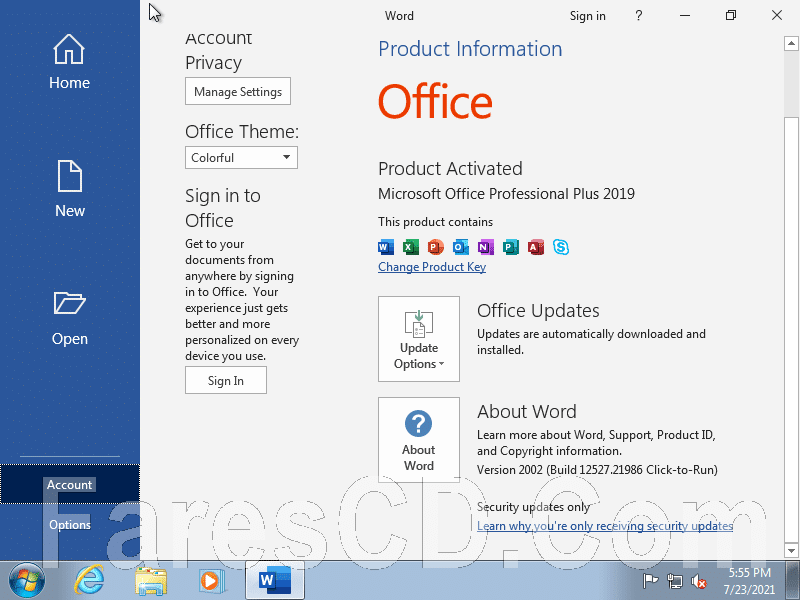Click the PowerPoint app icon
The image size is (800, 600).
(x=435, y=247)
